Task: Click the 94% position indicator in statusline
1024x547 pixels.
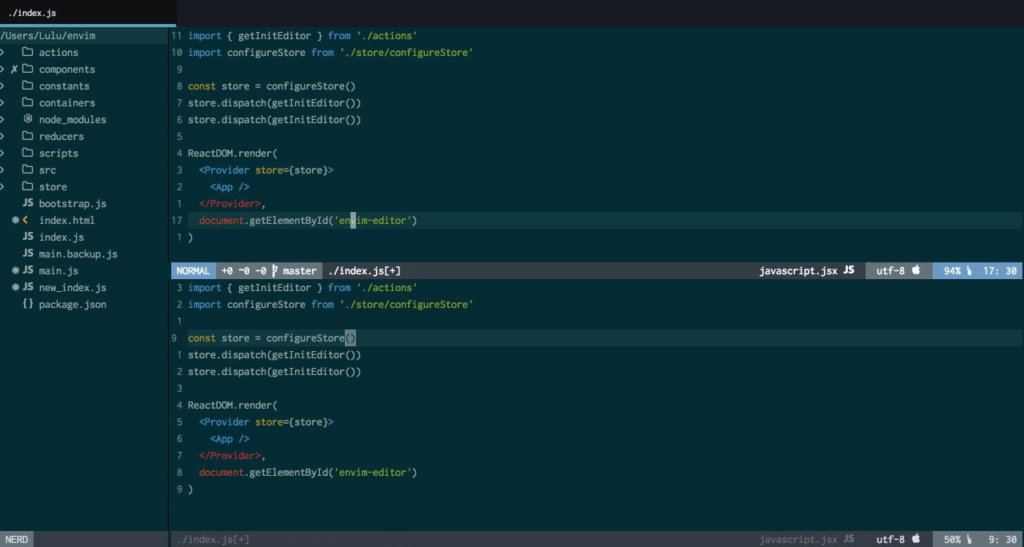Action: [951, 271]
